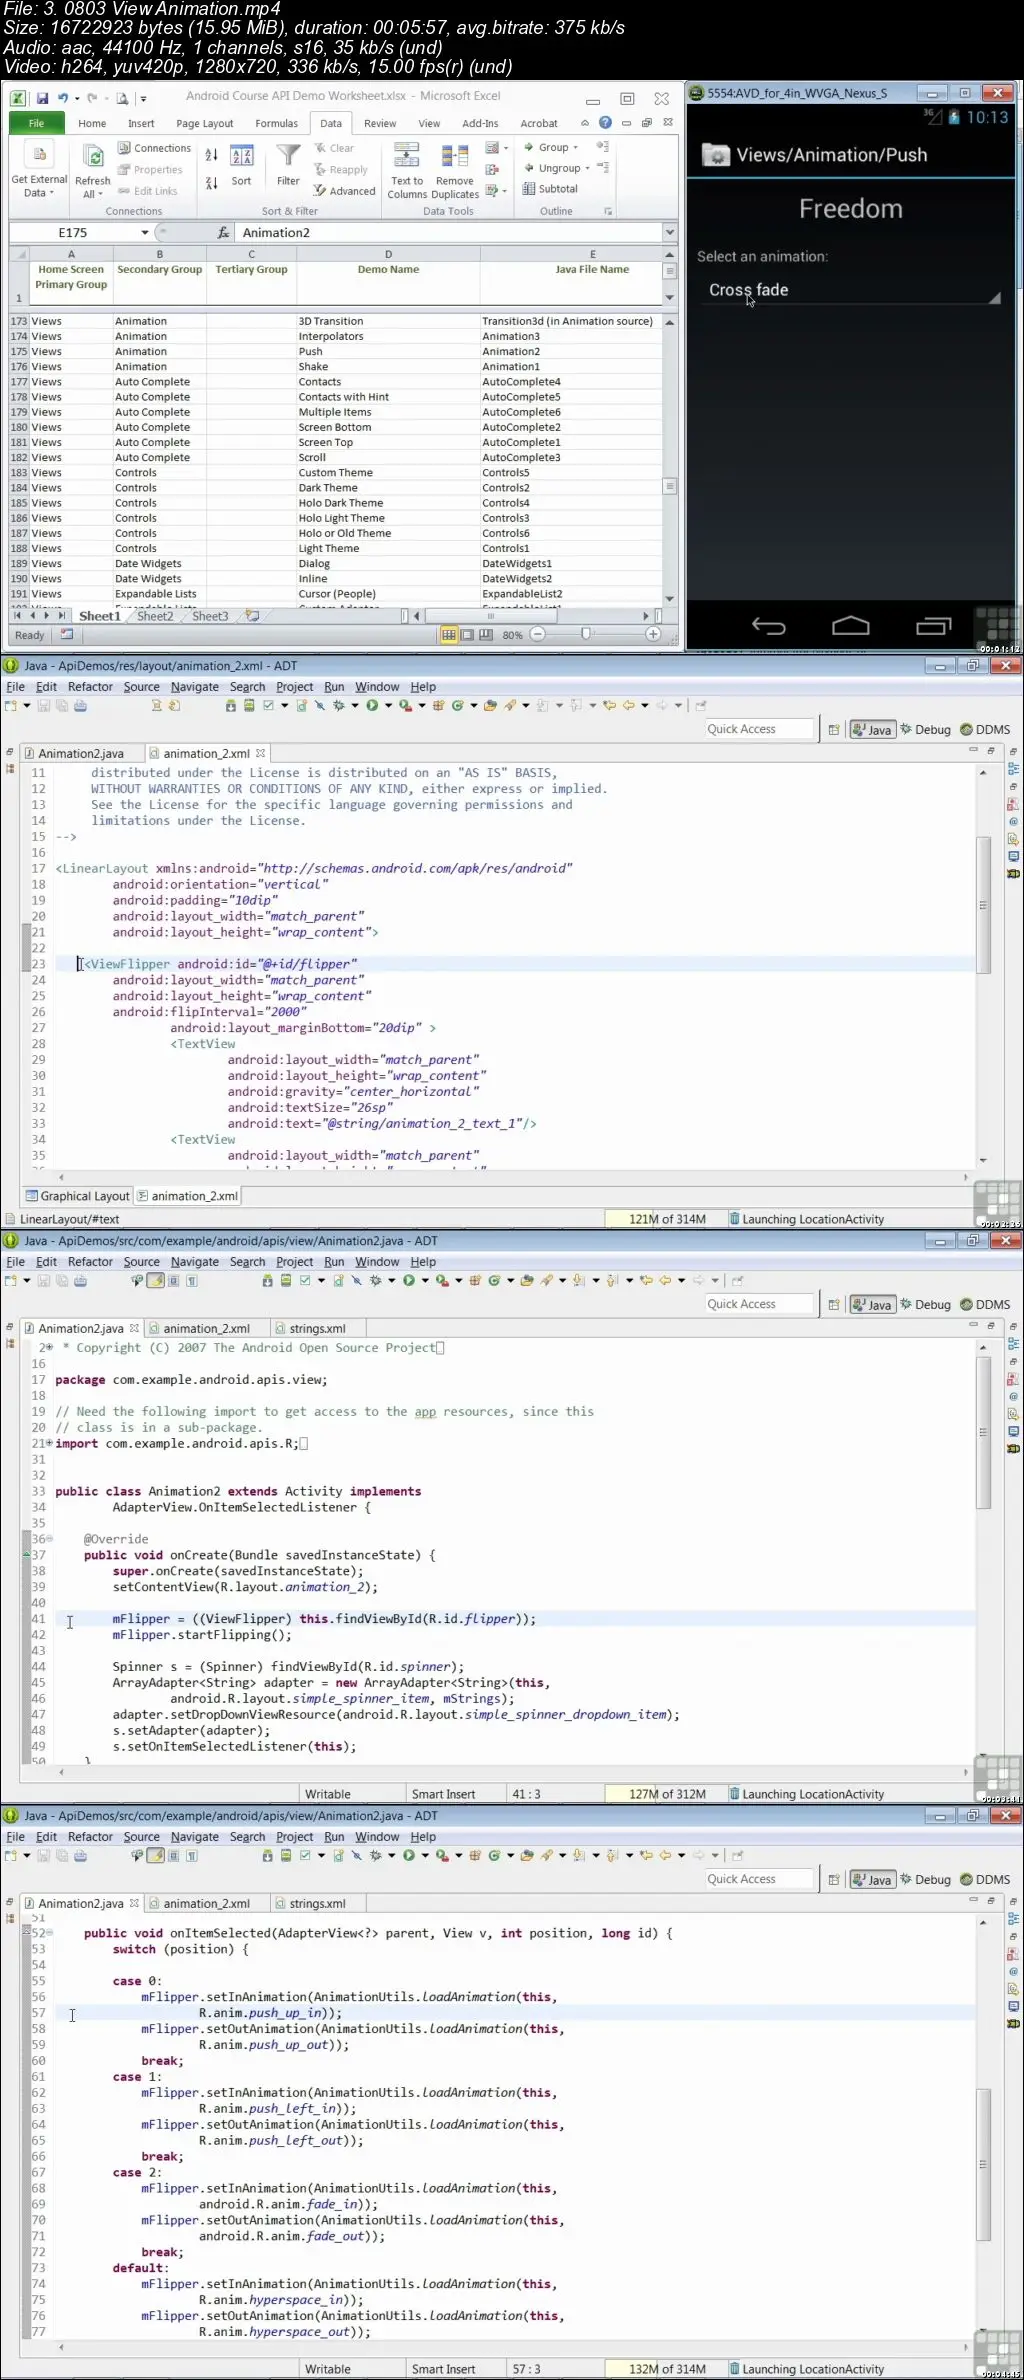Select Java perspective in animation_2.xml ADT window

coord(871,730)
